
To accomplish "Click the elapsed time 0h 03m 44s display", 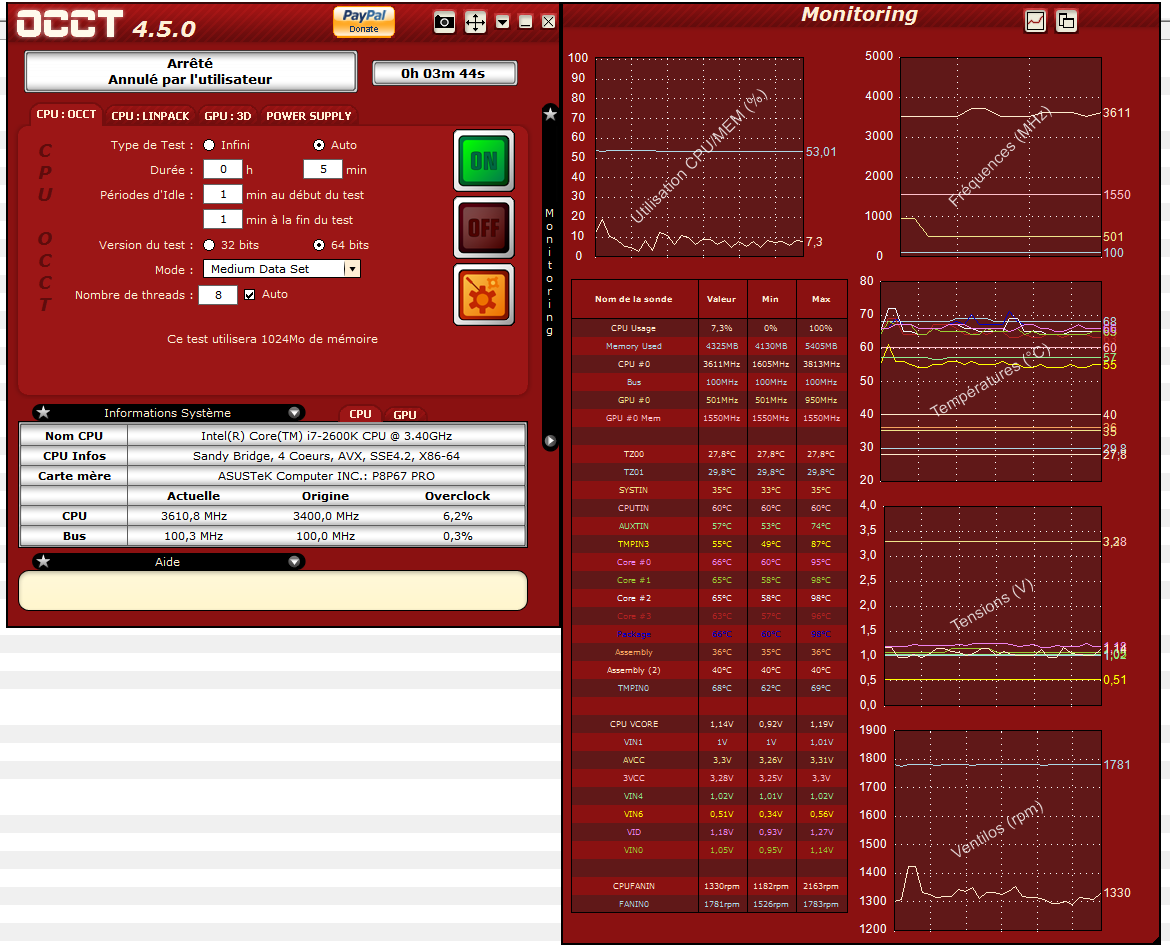I will 444,73.
